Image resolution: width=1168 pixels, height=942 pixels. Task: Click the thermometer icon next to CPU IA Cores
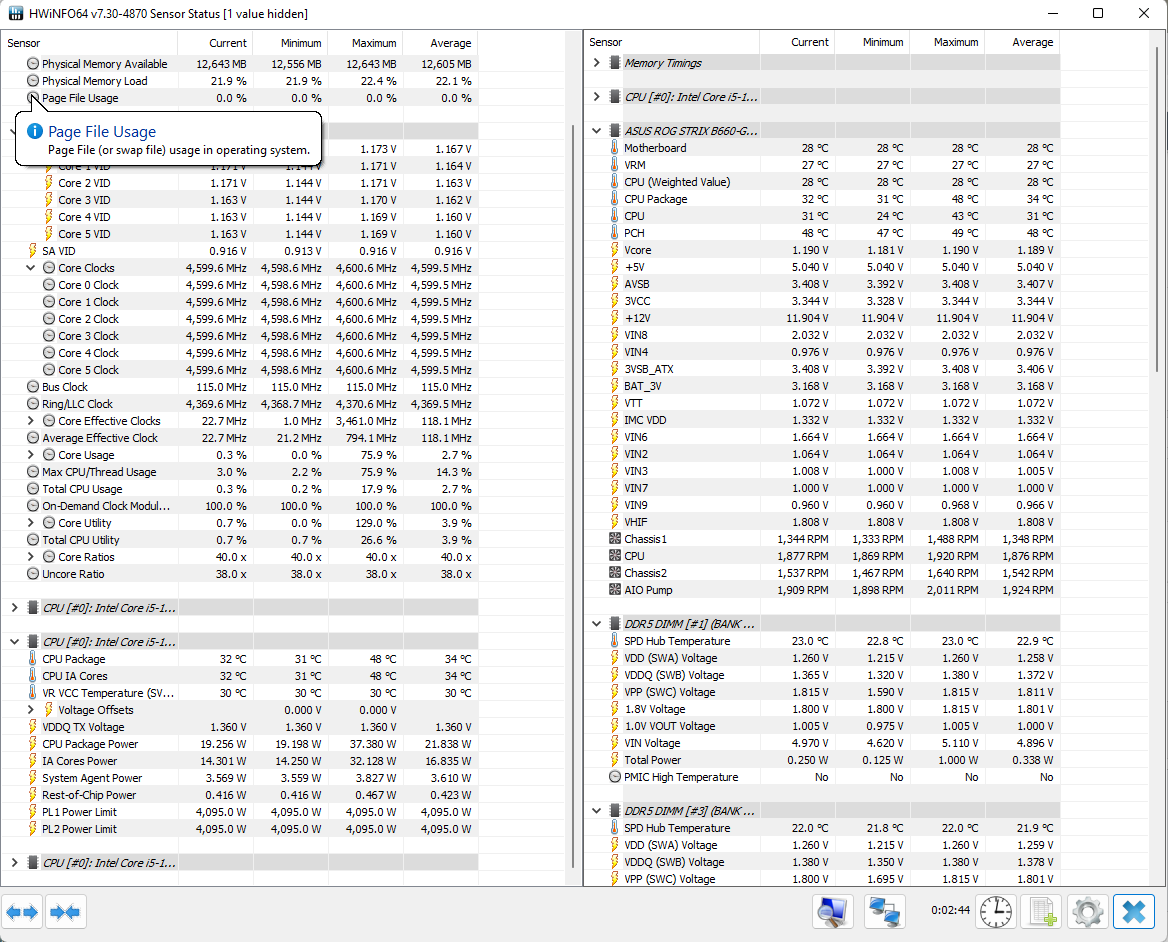click(33, 675)
